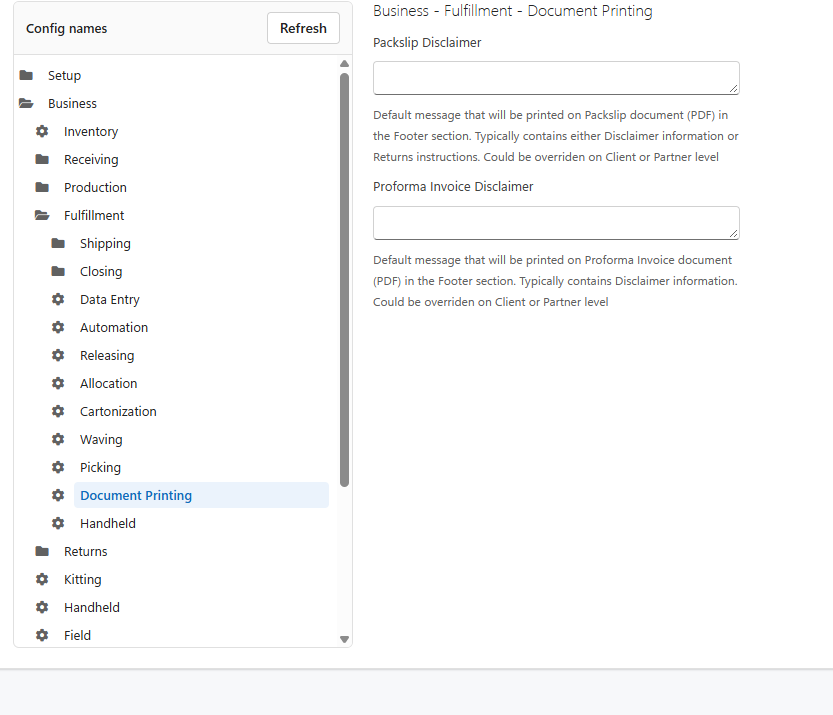Click the Returns folder icon

(x=42, y=551)
